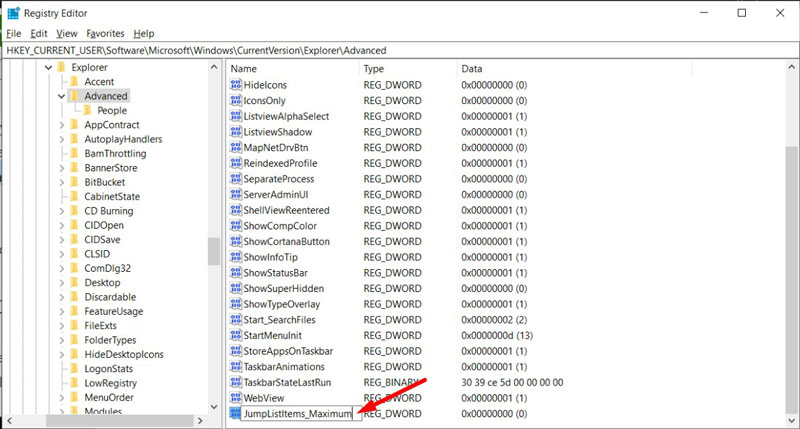Expand the AutoplayHandlers tree node
This screenshot has width=800, height=429.
pyautogui.click(x=62, y=139)
